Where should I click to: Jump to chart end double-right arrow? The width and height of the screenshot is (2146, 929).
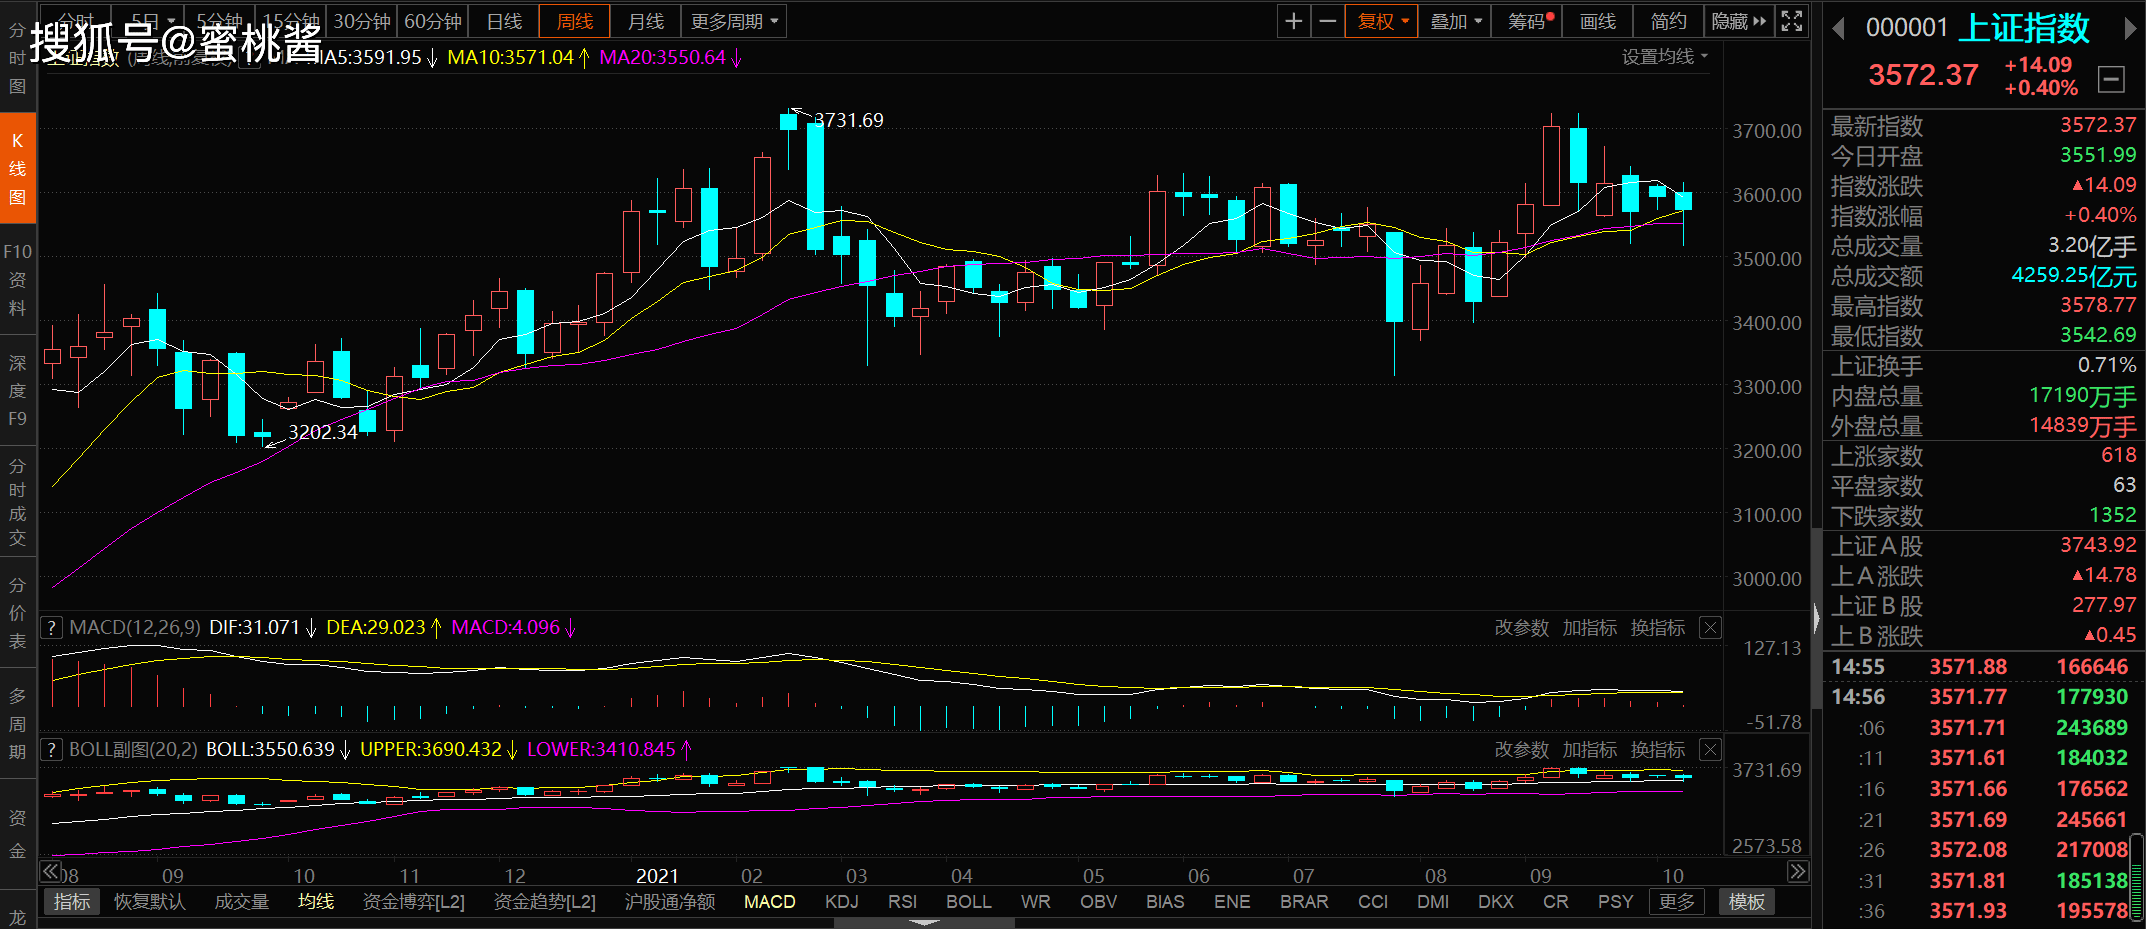pyautogui.click(x=1798, y=872)
